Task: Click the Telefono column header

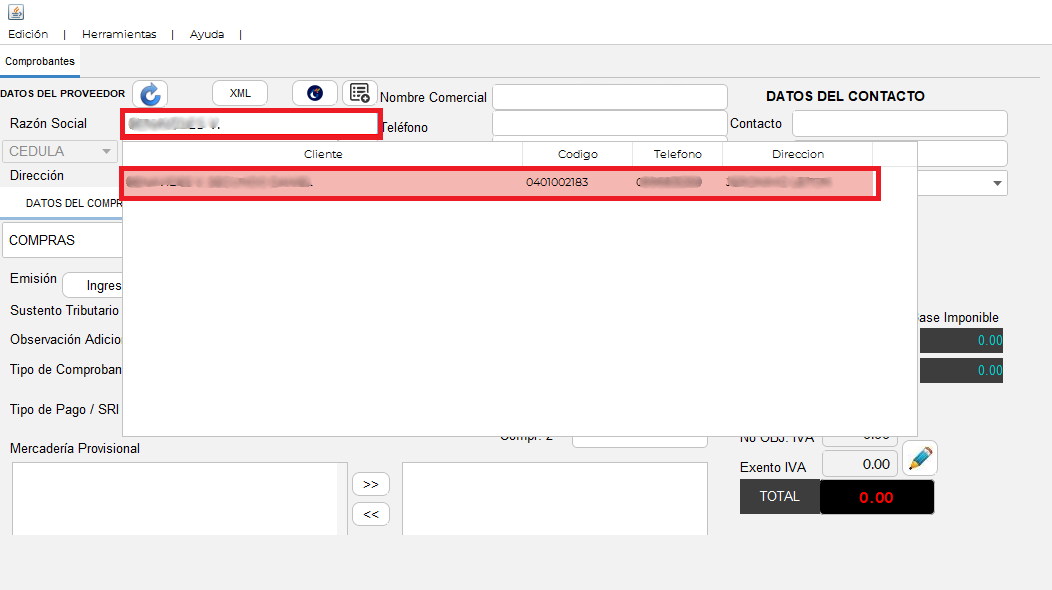Action: (678, 154)
